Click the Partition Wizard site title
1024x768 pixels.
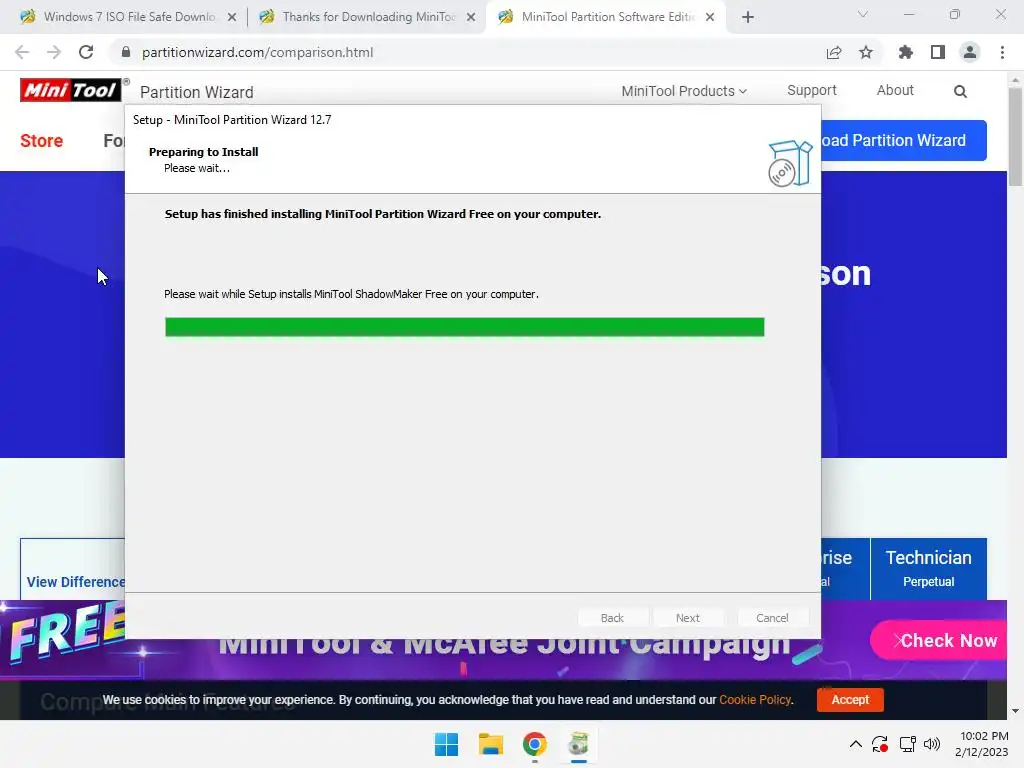click(x=197, y=92)
